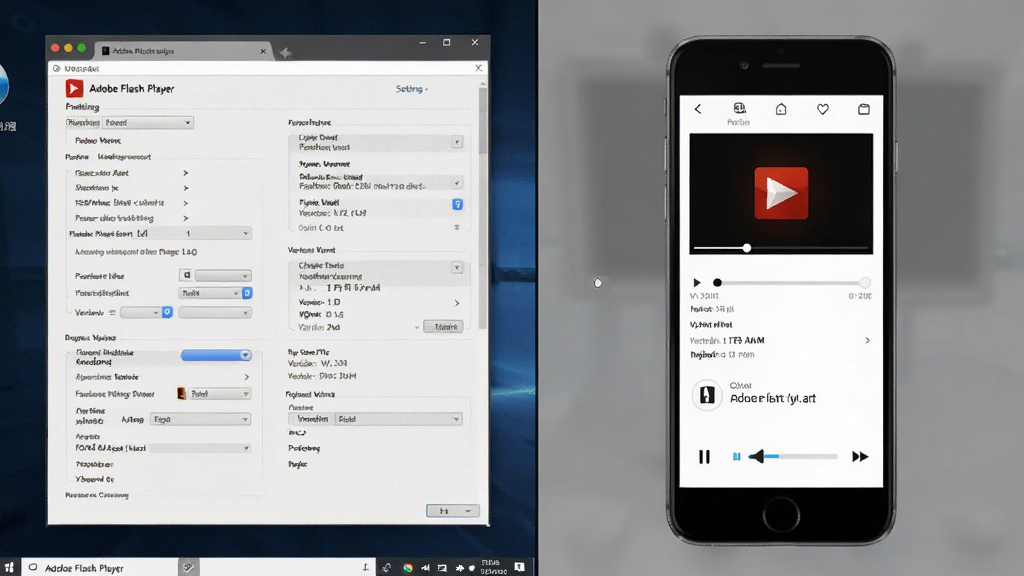Adjust the blue volume slider on phone
The width and height of the screenshot is (1024, 576).
(x=793, y=456)
